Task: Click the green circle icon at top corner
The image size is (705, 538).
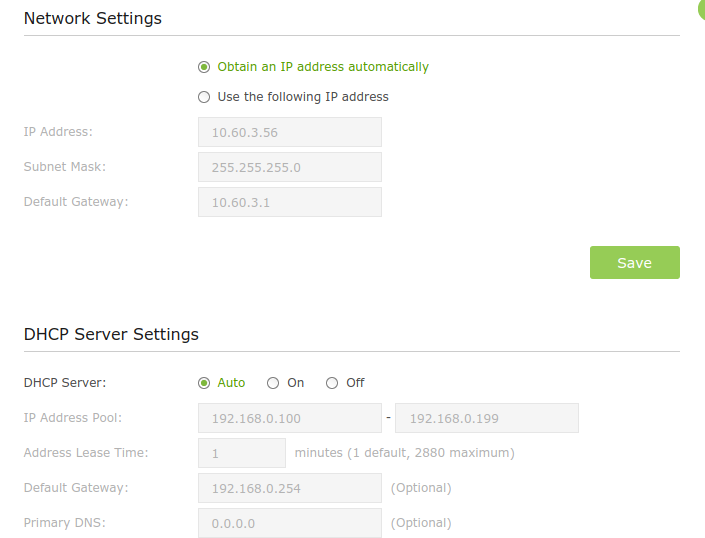Action: tap(702, 9)
